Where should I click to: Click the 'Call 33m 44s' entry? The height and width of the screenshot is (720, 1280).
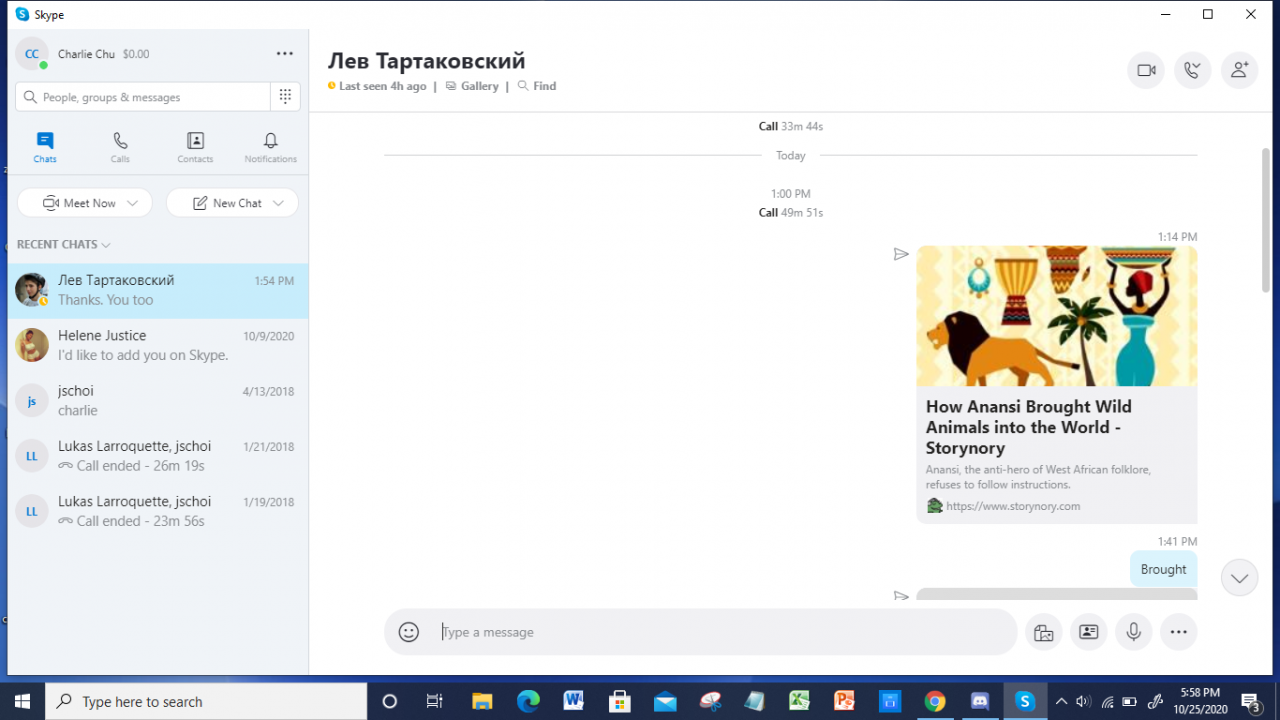[791, 126]
